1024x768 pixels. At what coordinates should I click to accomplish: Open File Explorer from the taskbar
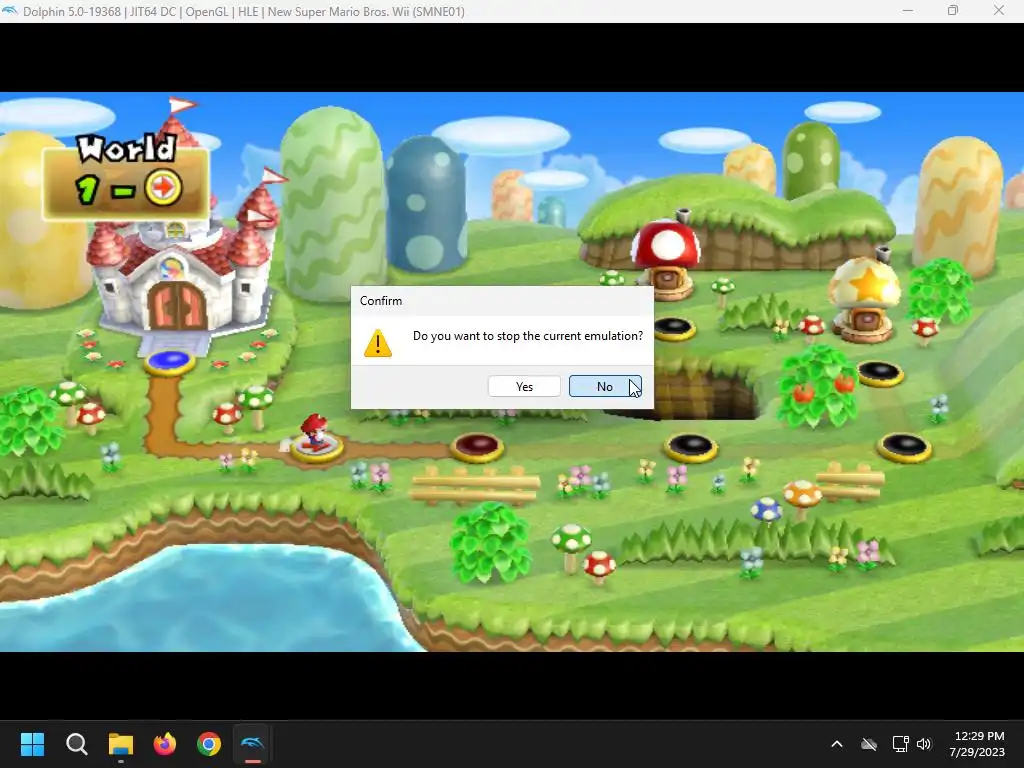(x=121, y=744)
